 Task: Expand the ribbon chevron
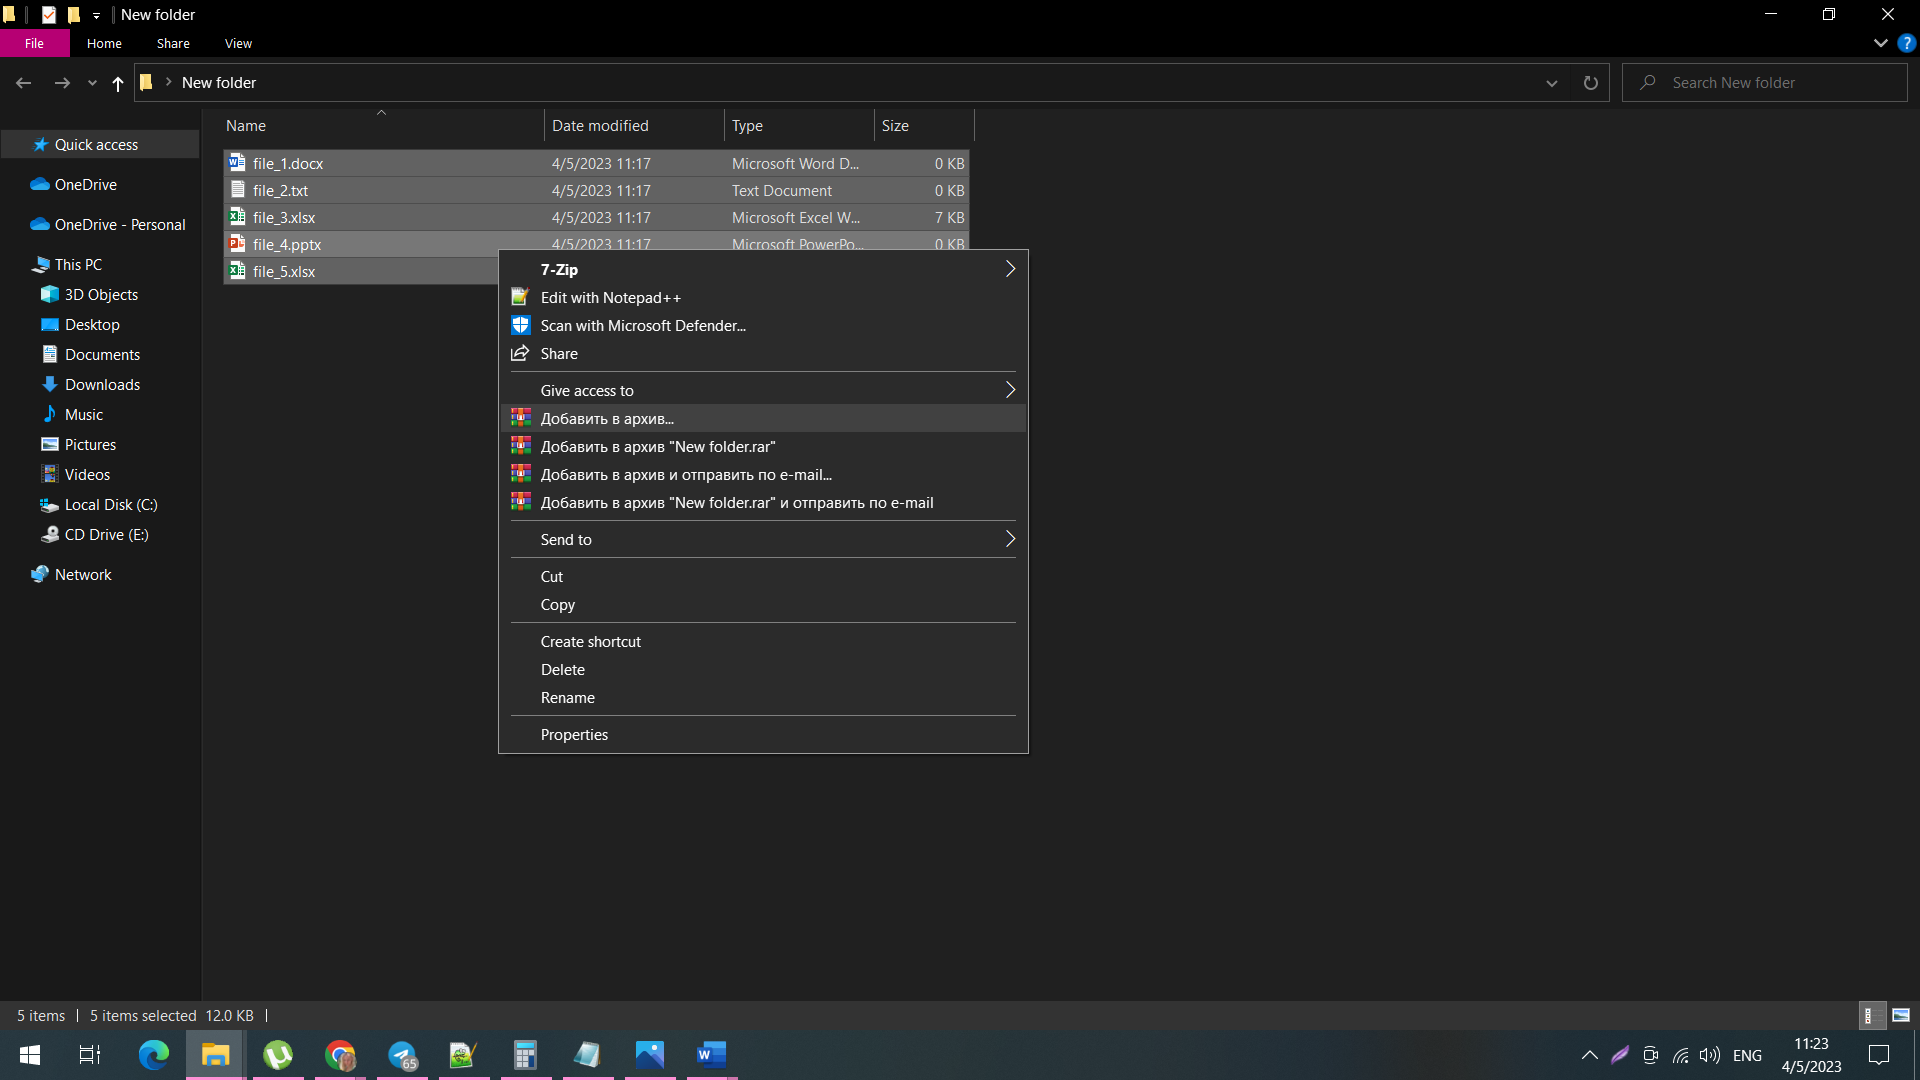pyautogui.click(x=1880, y=43)
